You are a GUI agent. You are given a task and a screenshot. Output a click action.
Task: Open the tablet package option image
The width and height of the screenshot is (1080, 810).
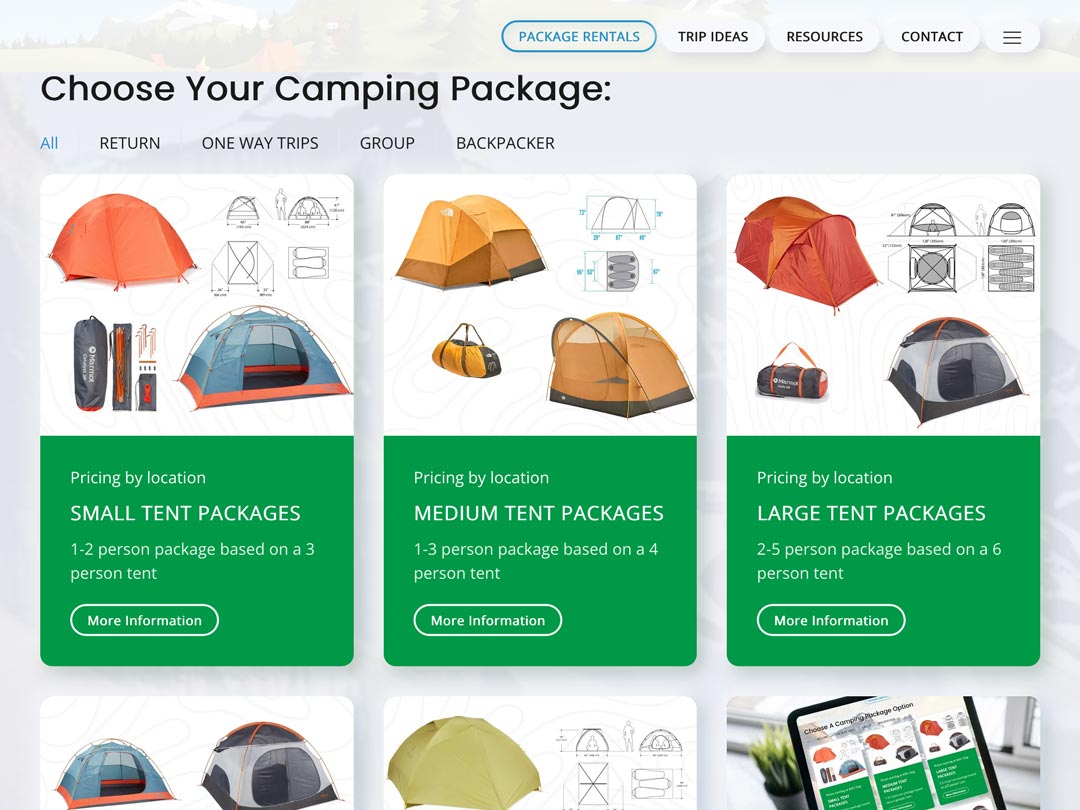pyautogui.click(x=883, y=753)
